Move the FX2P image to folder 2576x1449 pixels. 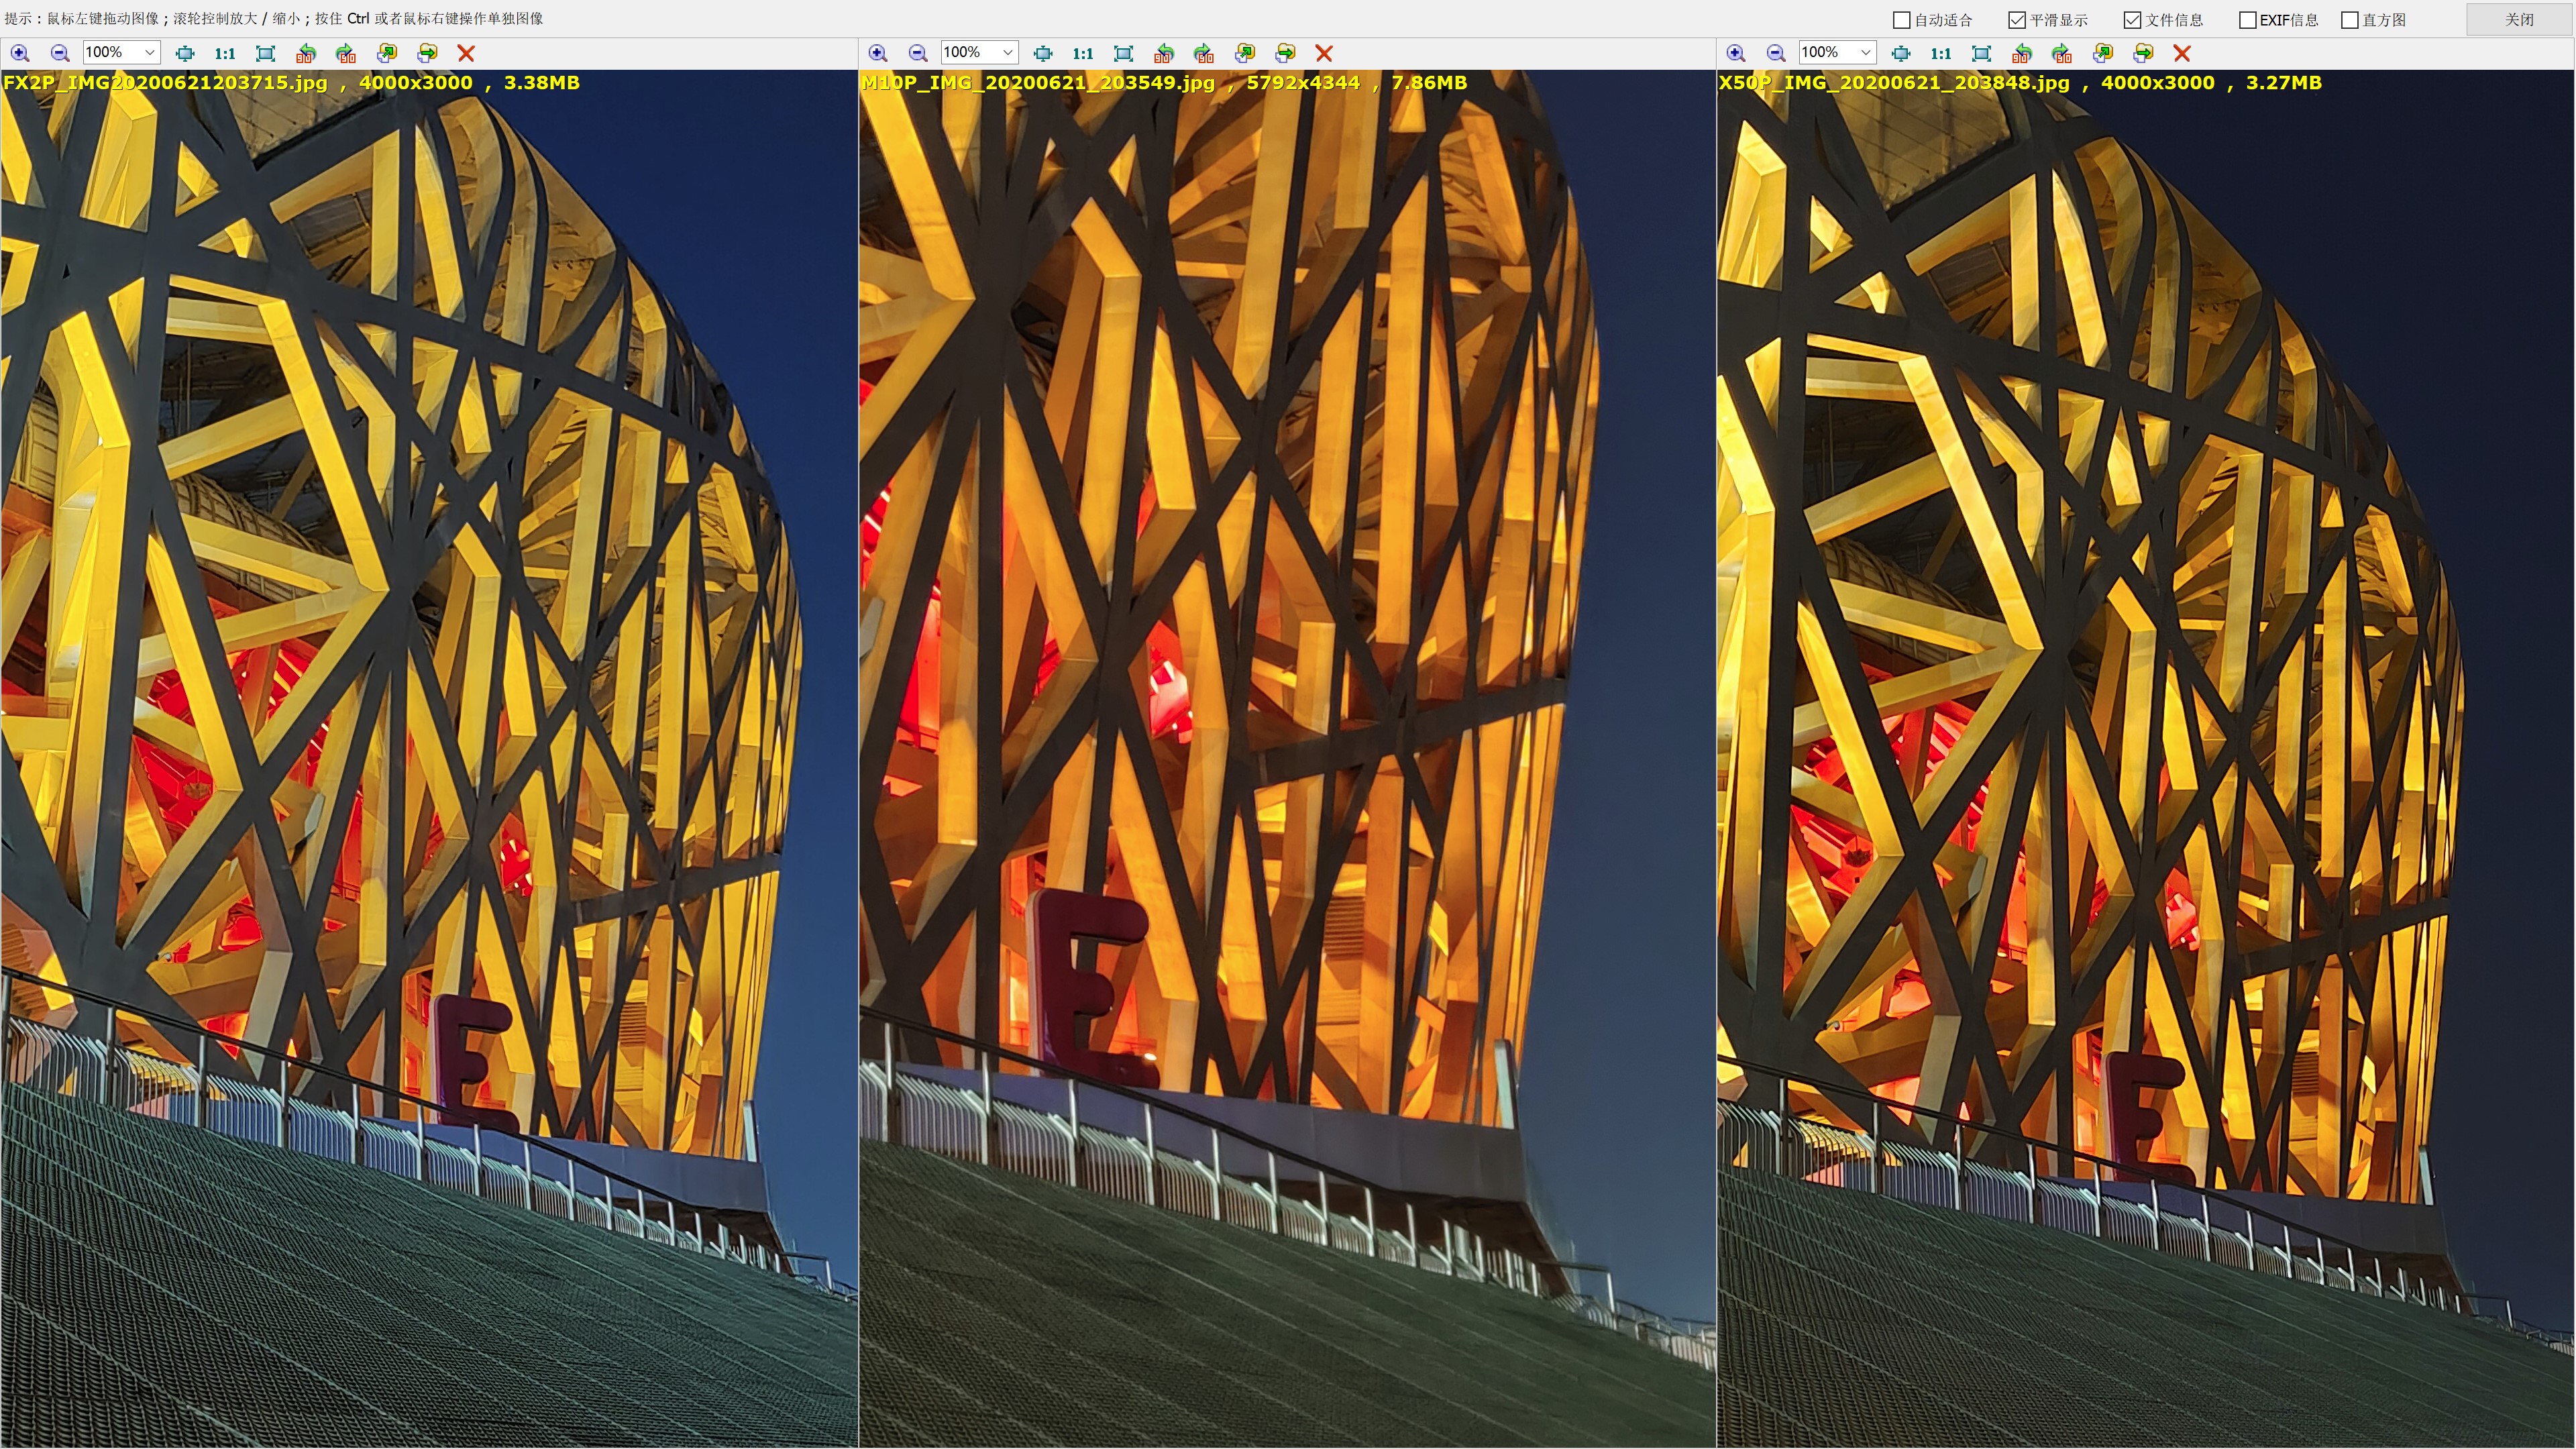pos(427,53)
